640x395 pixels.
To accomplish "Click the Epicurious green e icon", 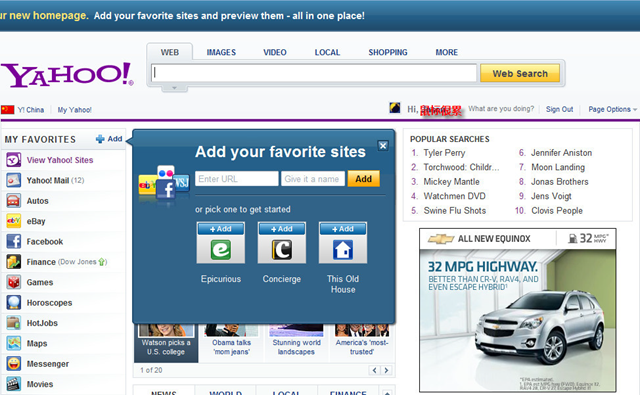I will click(x=221, y=249).
